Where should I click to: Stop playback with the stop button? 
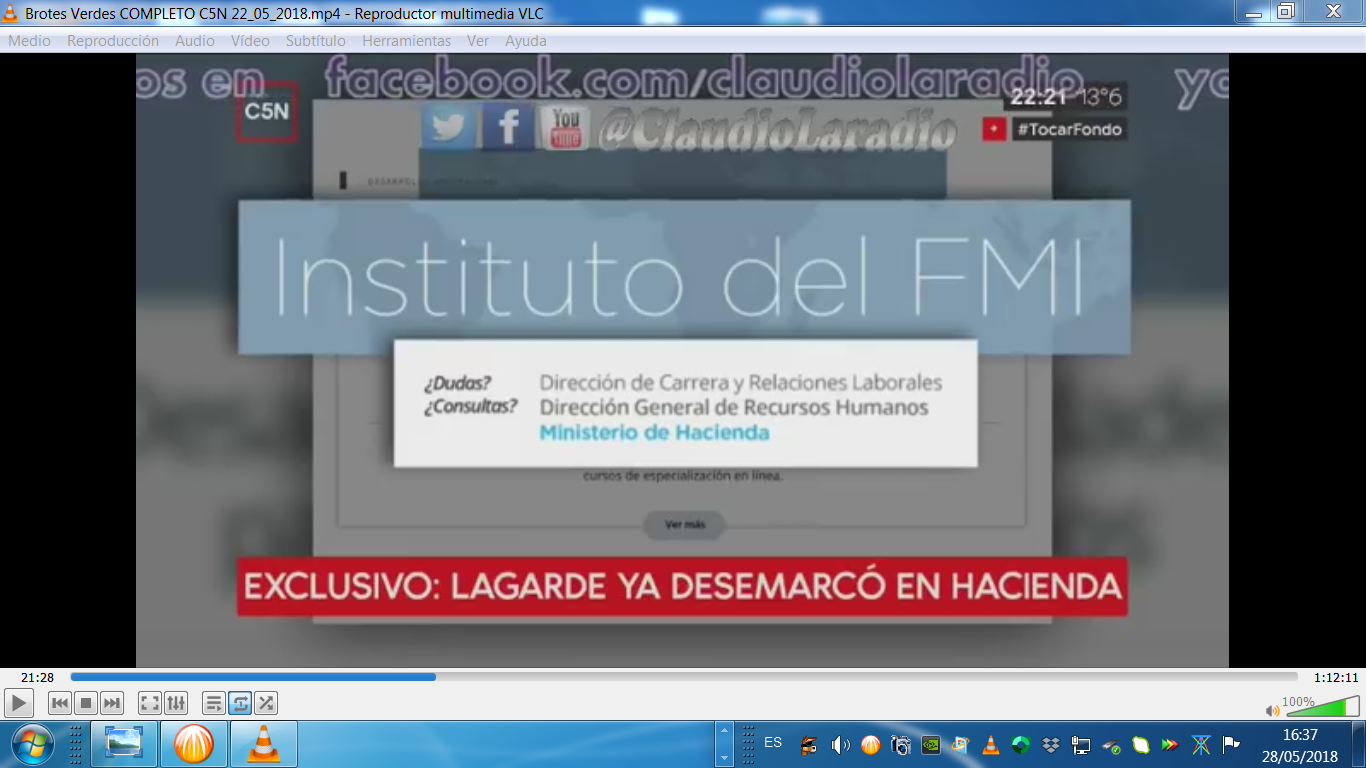[x=86, y=703]
